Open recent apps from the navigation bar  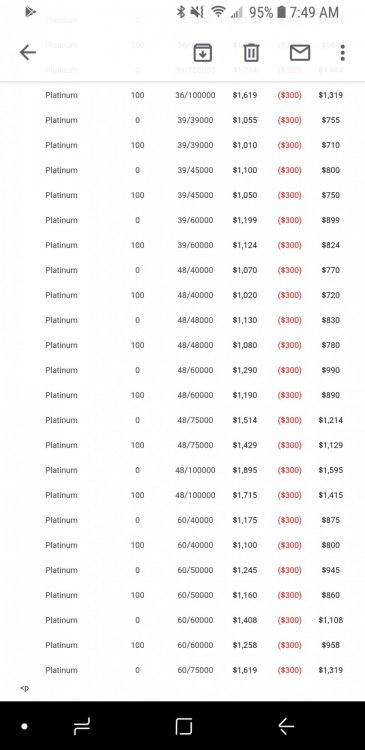[82, 727]
